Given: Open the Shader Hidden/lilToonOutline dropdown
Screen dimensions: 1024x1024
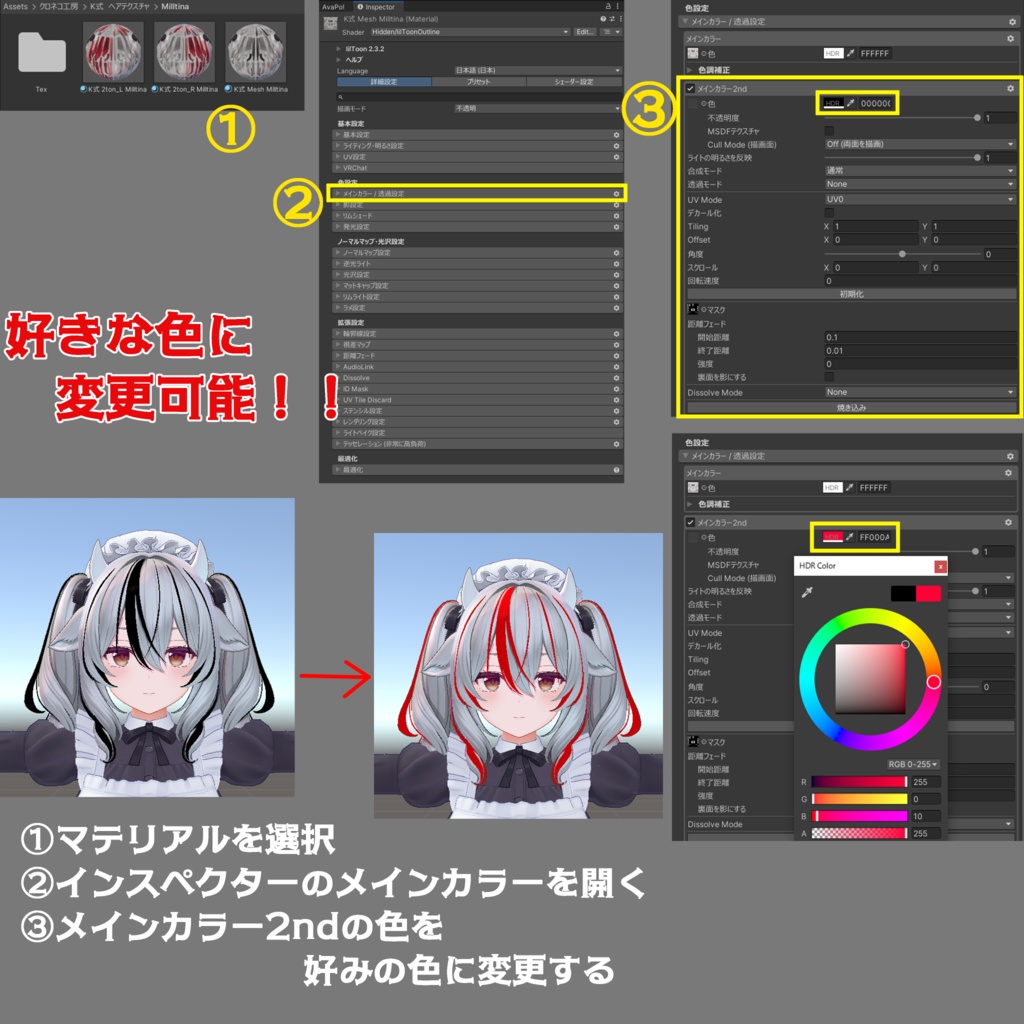Looking at the screenshot, I should pos(470,32).
